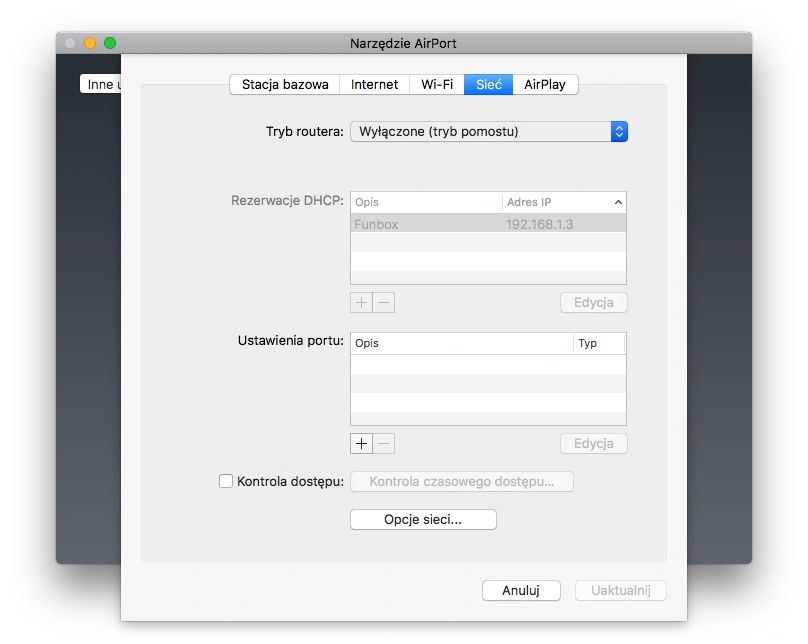
Task: Click the yellow minimize window button
Action: click(90, 43)
